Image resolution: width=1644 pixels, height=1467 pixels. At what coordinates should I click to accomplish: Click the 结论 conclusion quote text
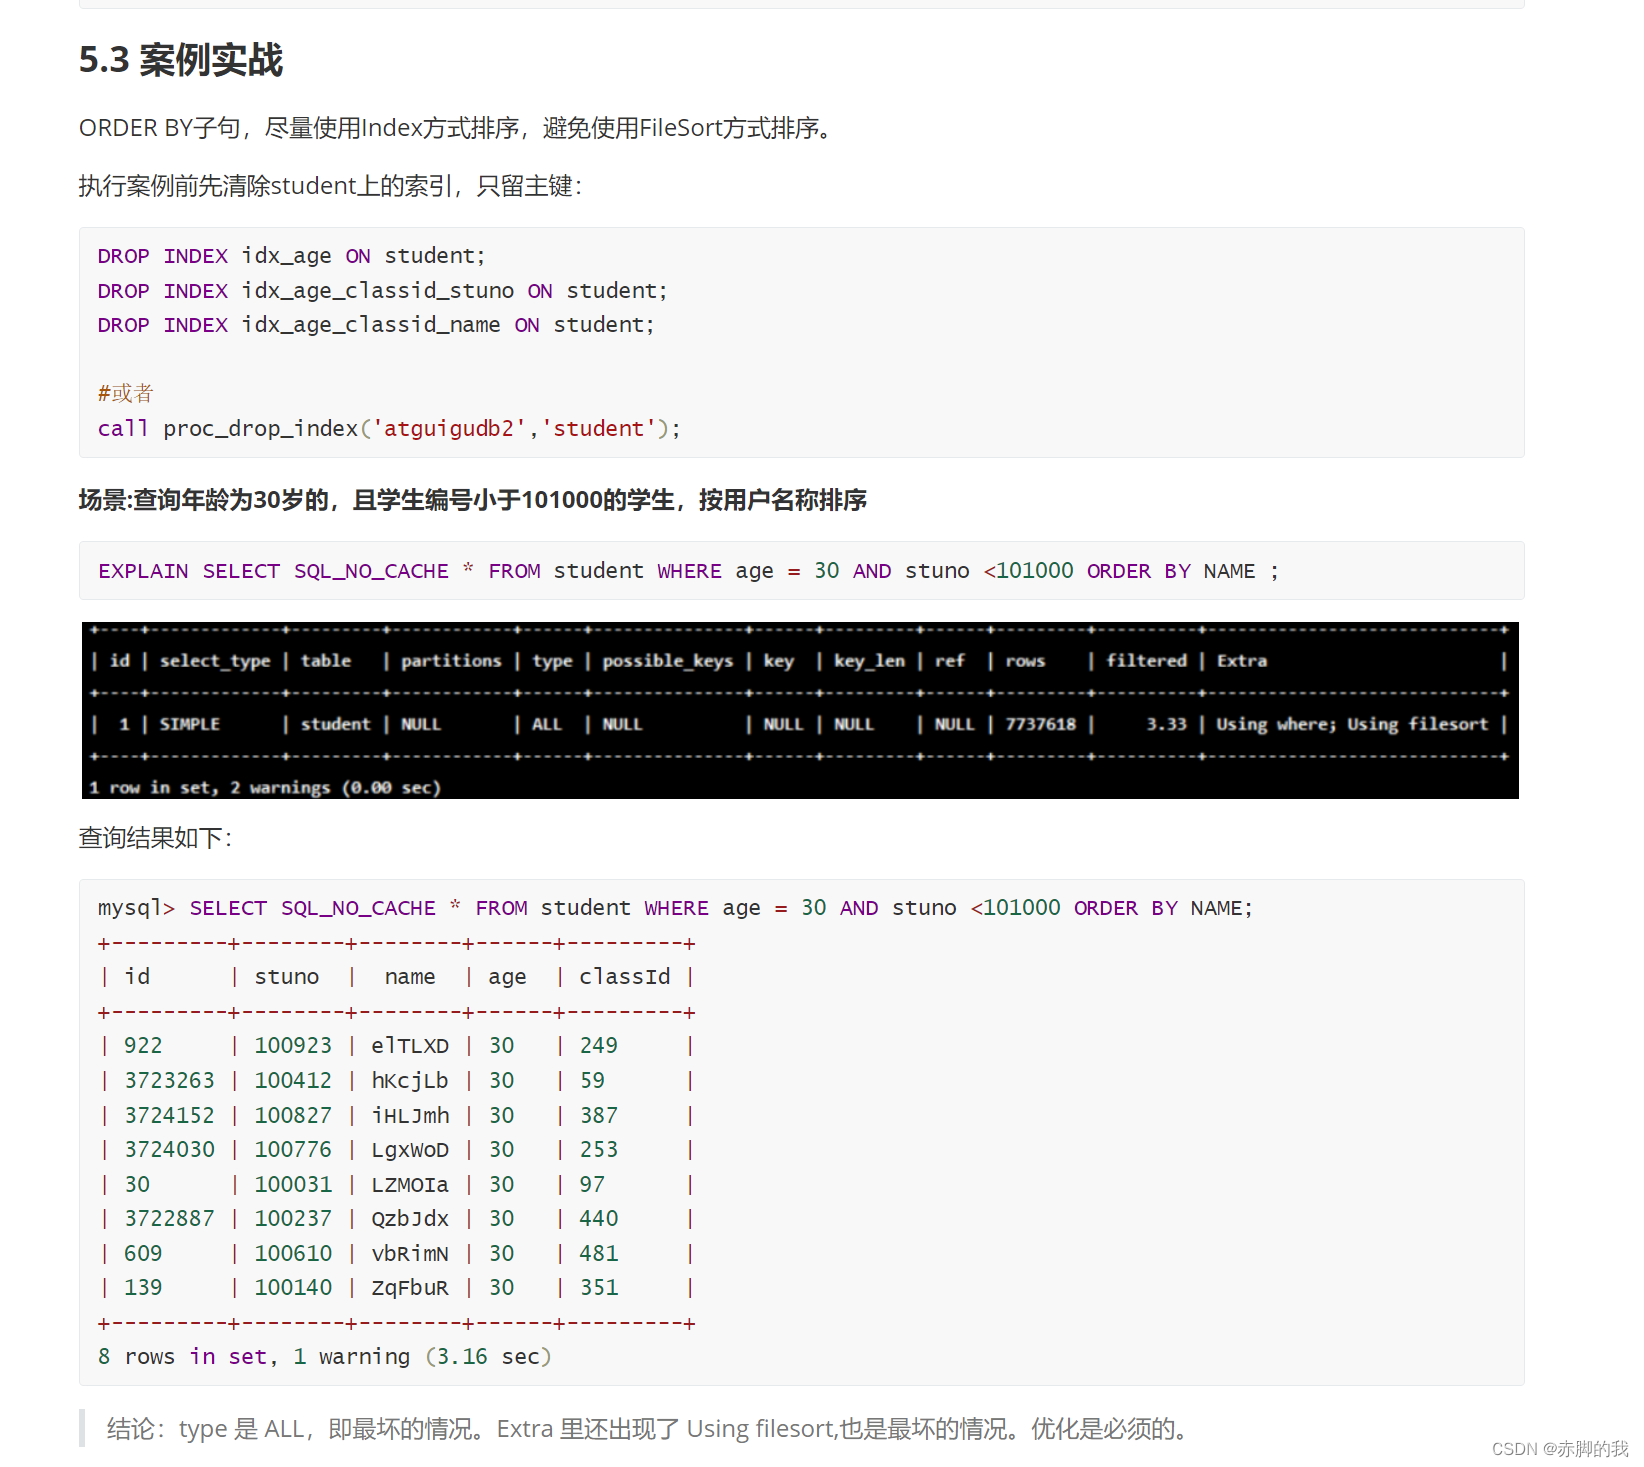(x=647, y=1429)
